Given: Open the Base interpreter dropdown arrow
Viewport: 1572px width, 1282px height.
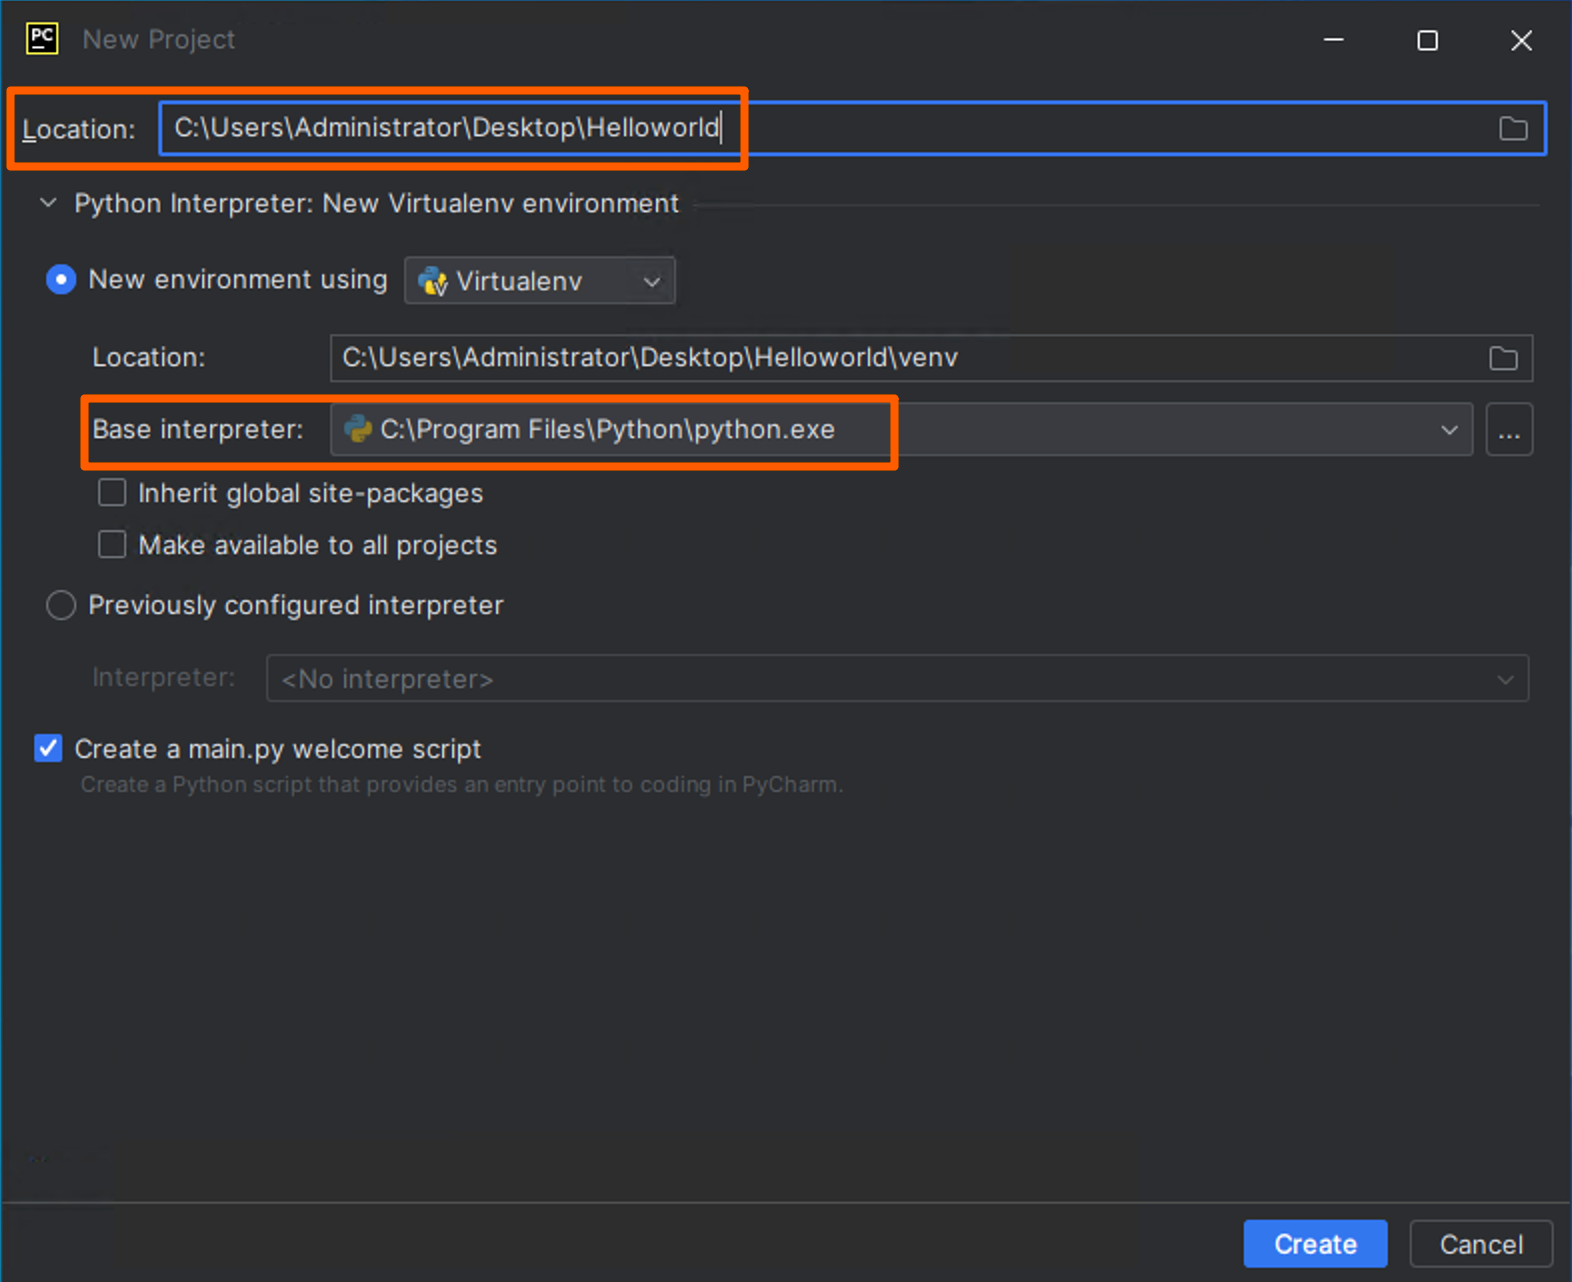Looking at the screenshot, I should point(1449,430).
